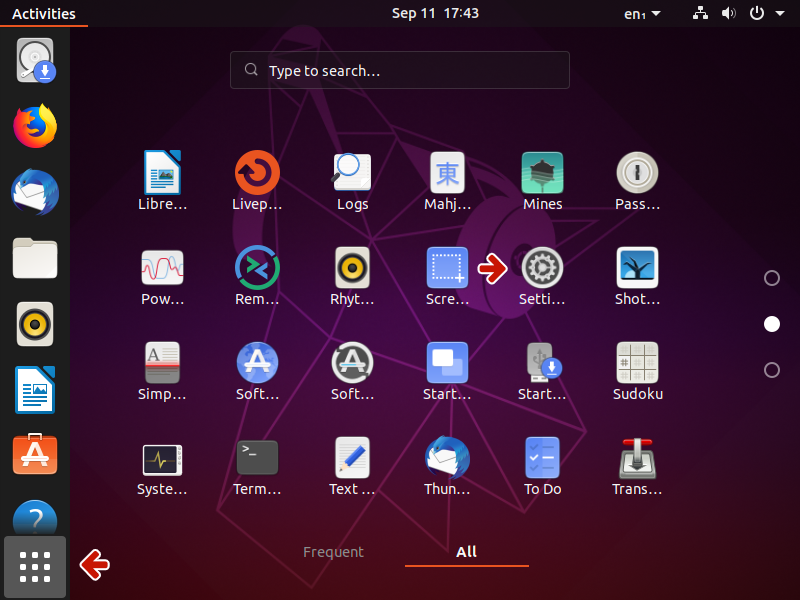The image size is (800, 600).
Task: Open Firefox from the dock
Action: [35, 126]
